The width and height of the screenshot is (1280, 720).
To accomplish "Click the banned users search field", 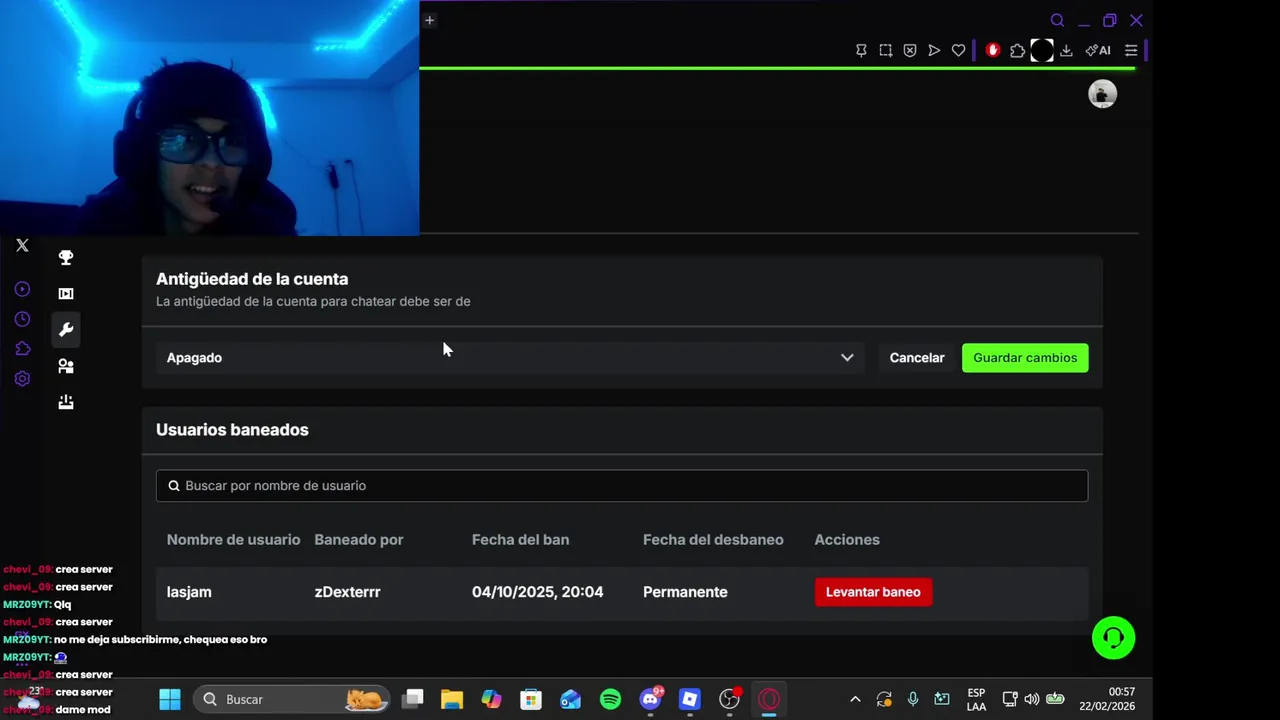I will (x=622, y=486).
